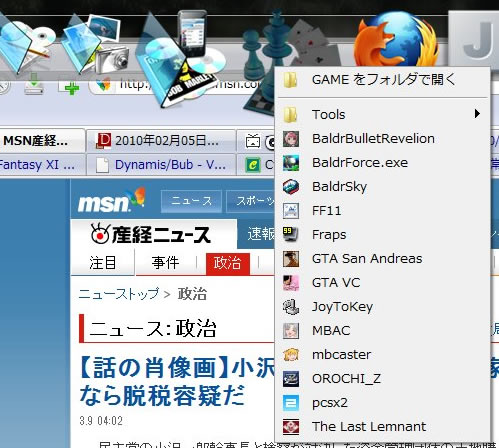The image size is (499, 448).
Task: Switch to the Dynamis/Bub browser tab
Action: tap(161, 165)
